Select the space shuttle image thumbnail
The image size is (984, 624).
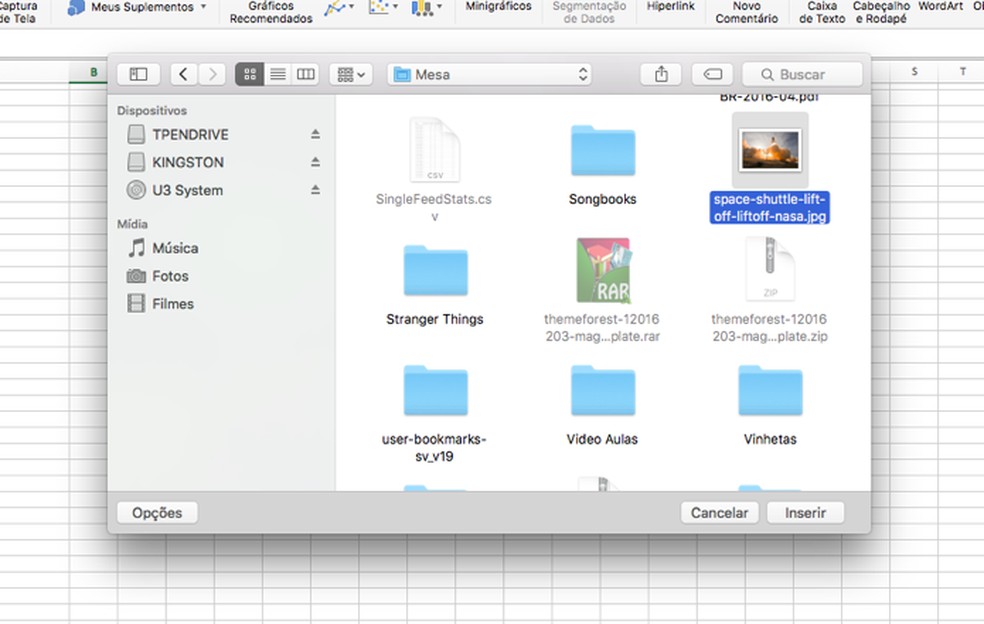coord(770,150)
